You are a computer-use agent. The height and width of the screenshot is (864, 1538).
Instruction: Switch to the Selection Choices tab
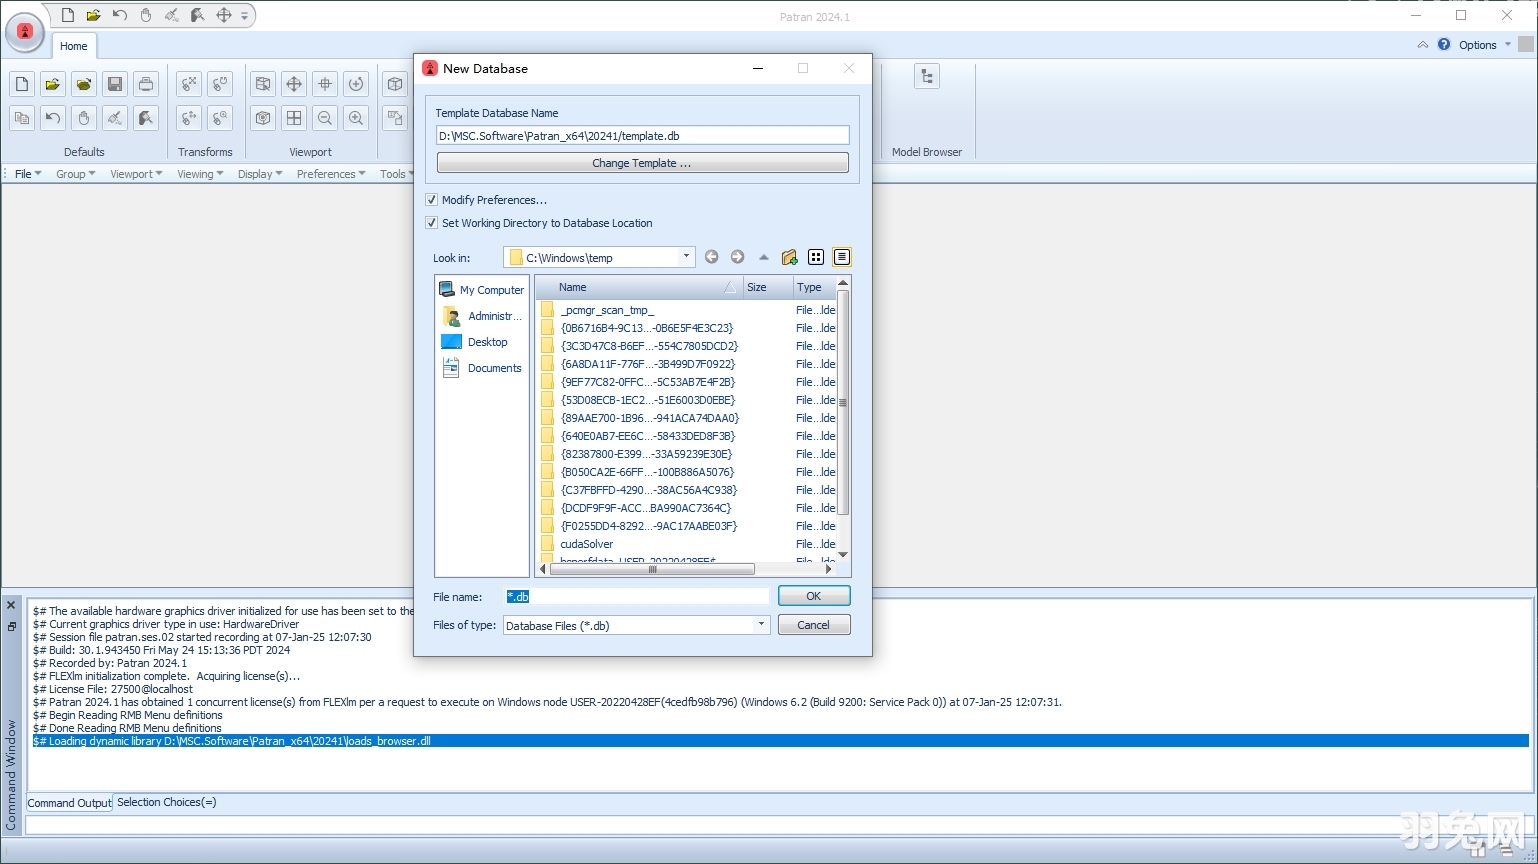click(x=166, y=802)
